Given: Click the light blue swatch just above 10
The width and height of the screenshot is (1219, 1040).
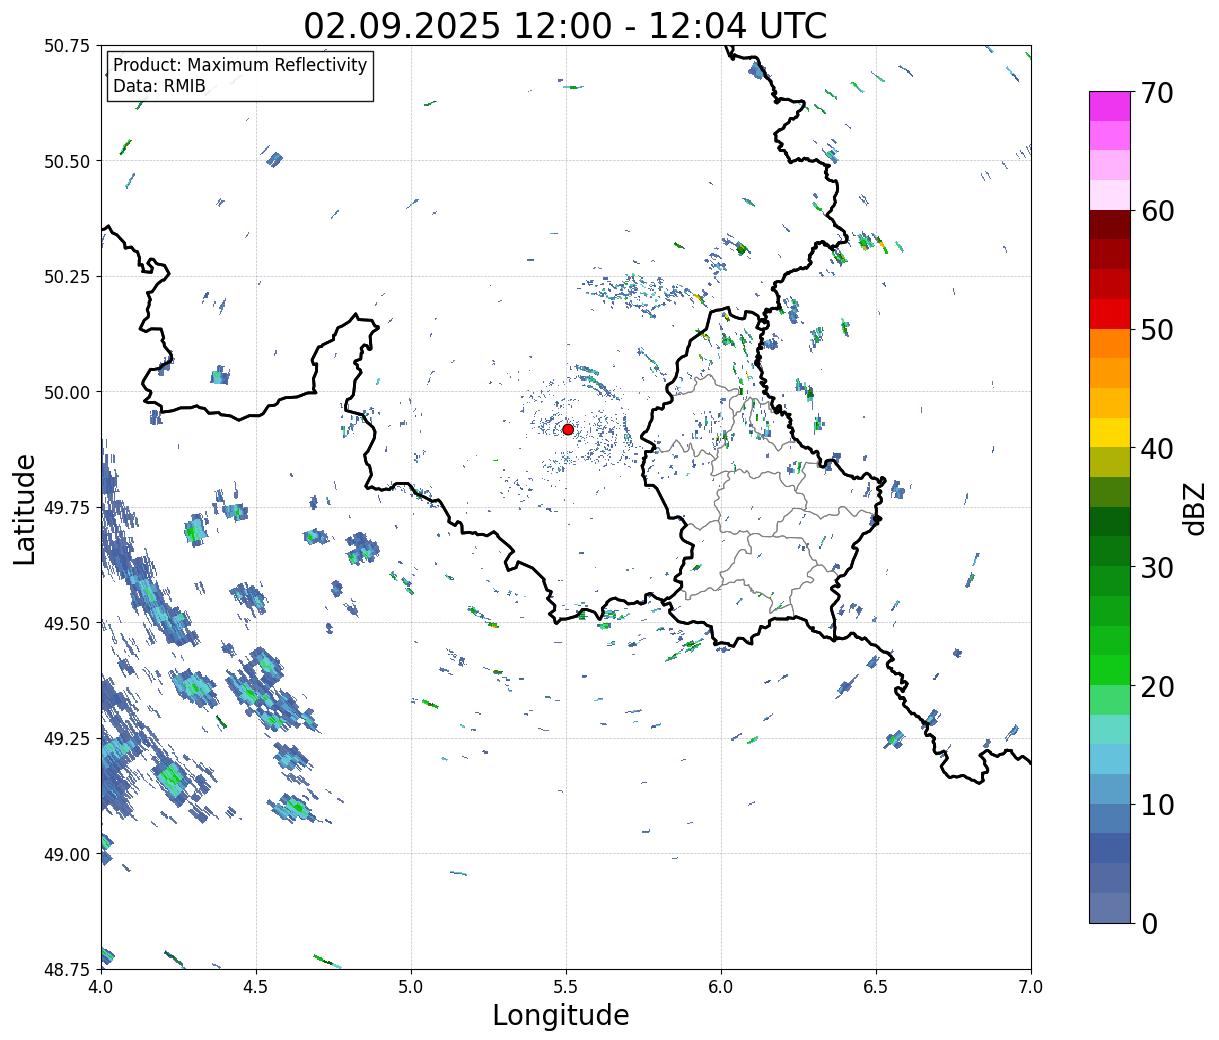Looking at the screenshot, I should tap(1109, 788).
